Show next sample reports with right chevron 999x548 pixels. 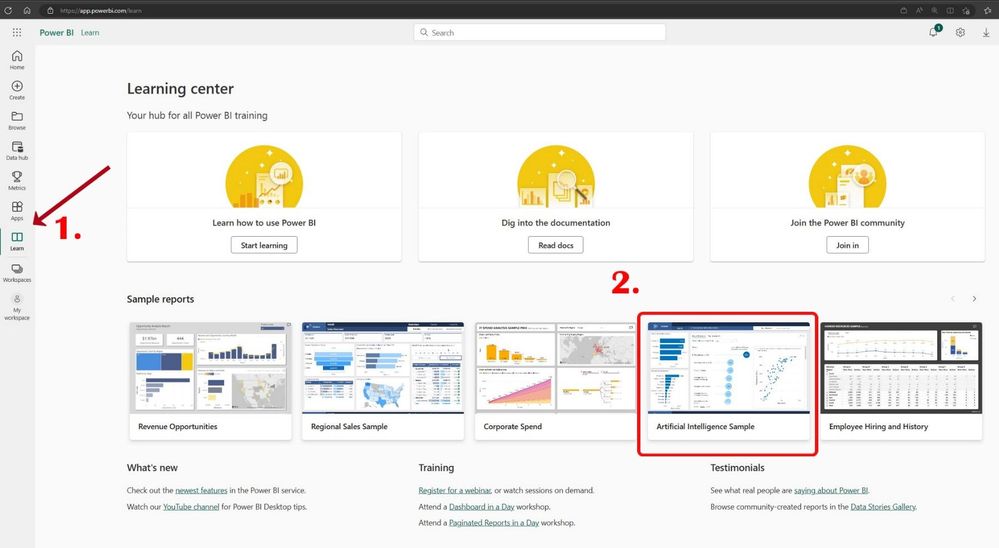click(x=974, y=299)
